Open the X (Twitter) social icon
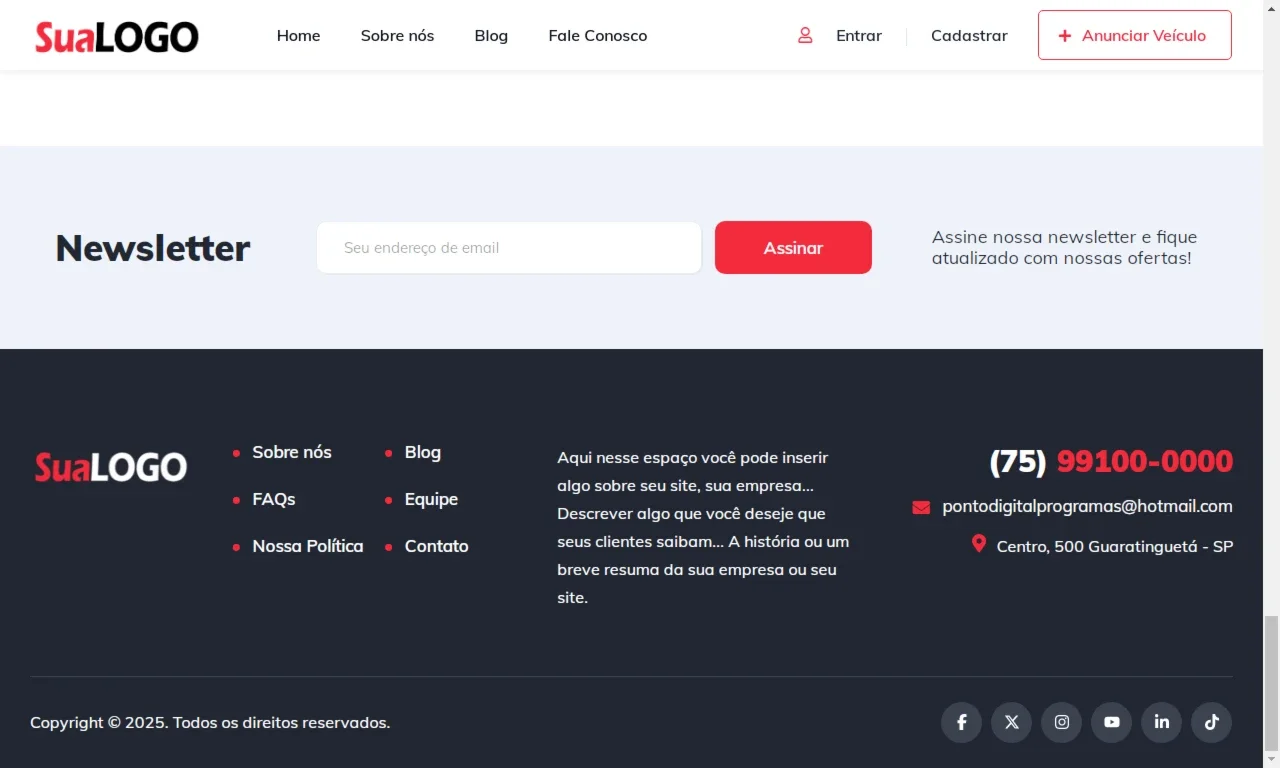The height and width of the screenshot is (768, 1280). coord(1011,722)
